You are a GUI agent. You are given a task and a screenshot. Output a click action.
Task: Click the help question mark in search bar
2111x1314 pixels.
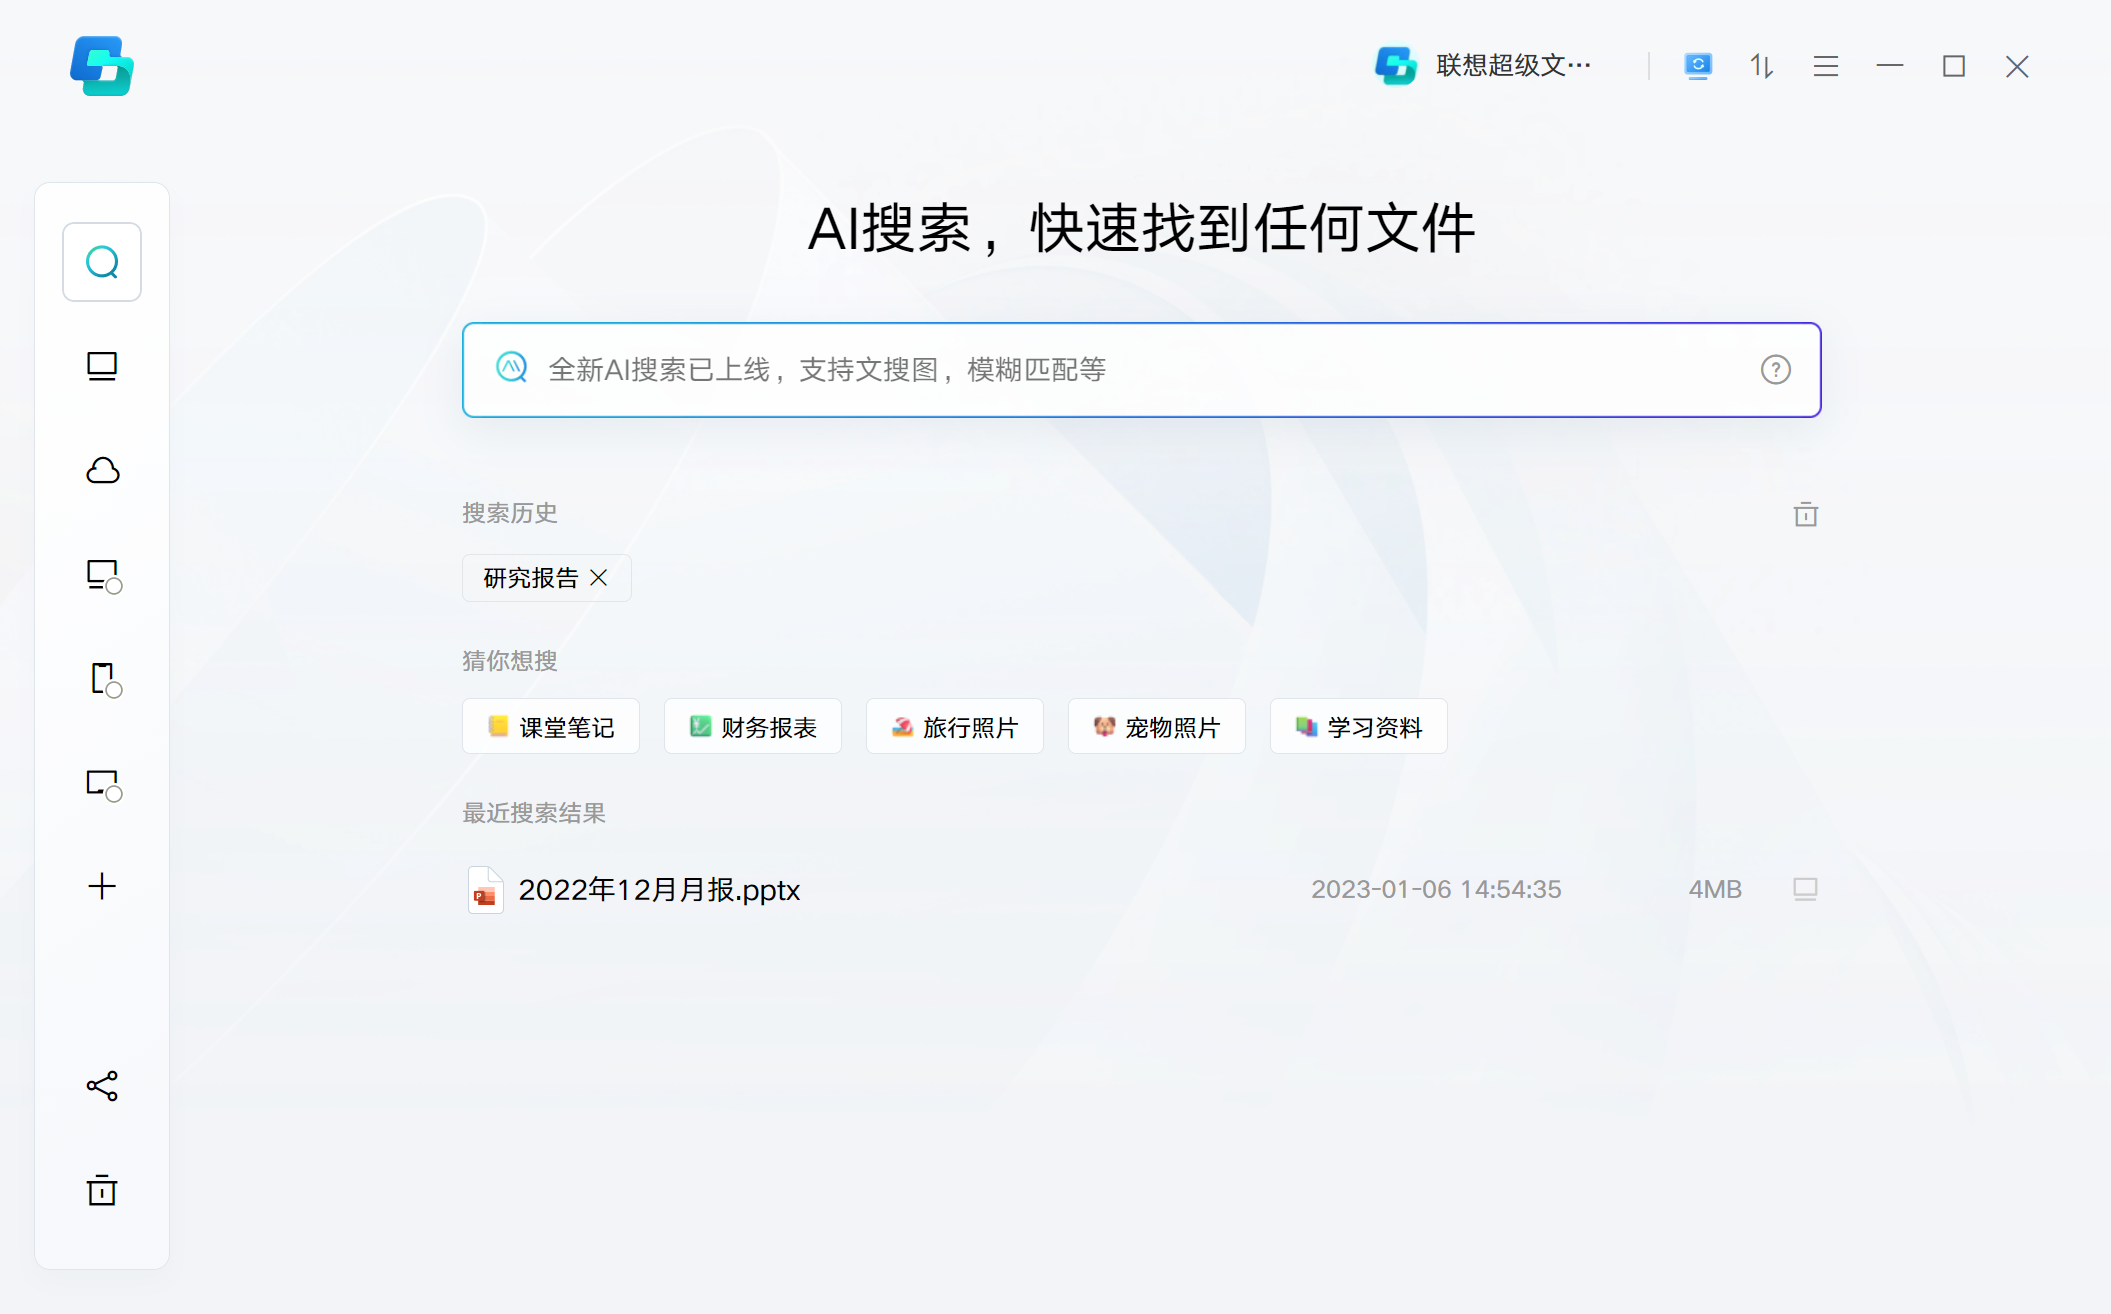(1775, 369)
